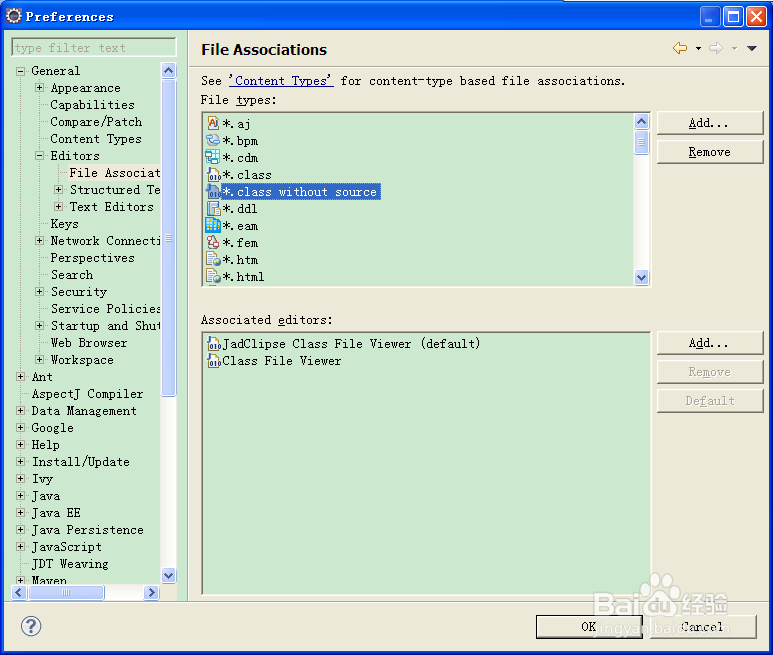This screenshot has height=655, width=773.
Task: Click the *.bpm file type icon
Action: [x=213, y=140]
